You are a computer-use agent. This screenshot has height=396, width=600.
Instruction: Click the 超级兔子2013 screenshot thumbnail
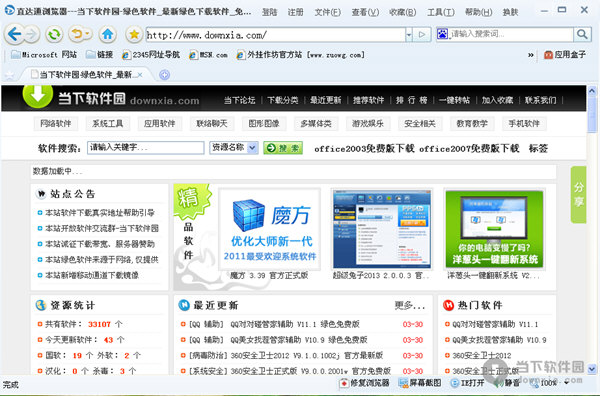point(382,229)
